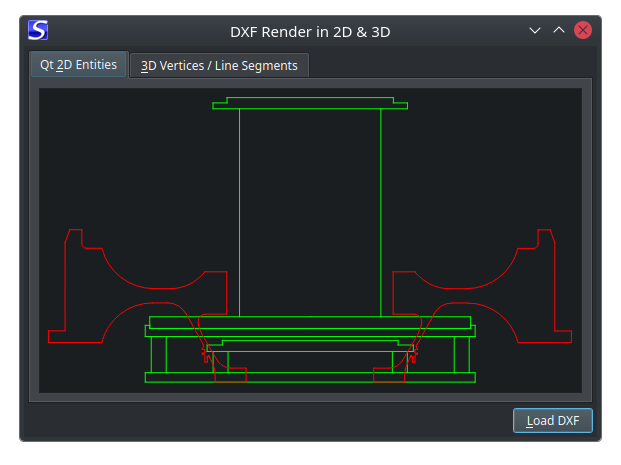Close the DXF Render window
This screenshot has height=465, width=621.
pos(583,30)
